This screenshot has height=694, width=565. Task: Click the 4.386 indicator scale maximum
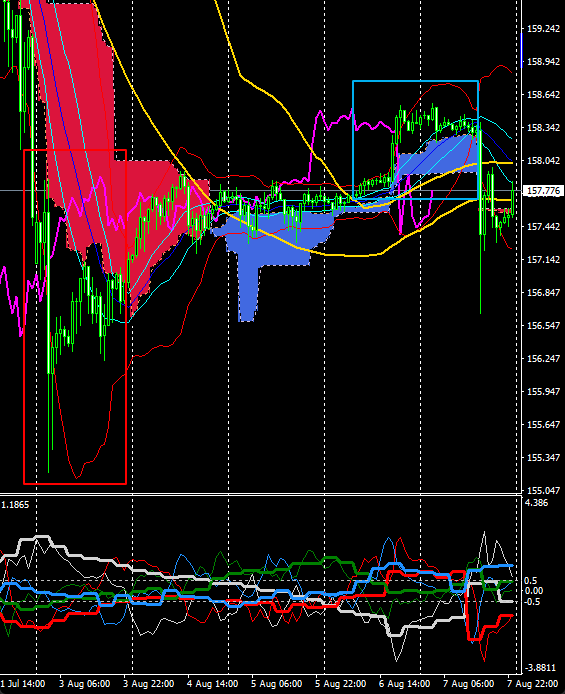coord(538,502)
